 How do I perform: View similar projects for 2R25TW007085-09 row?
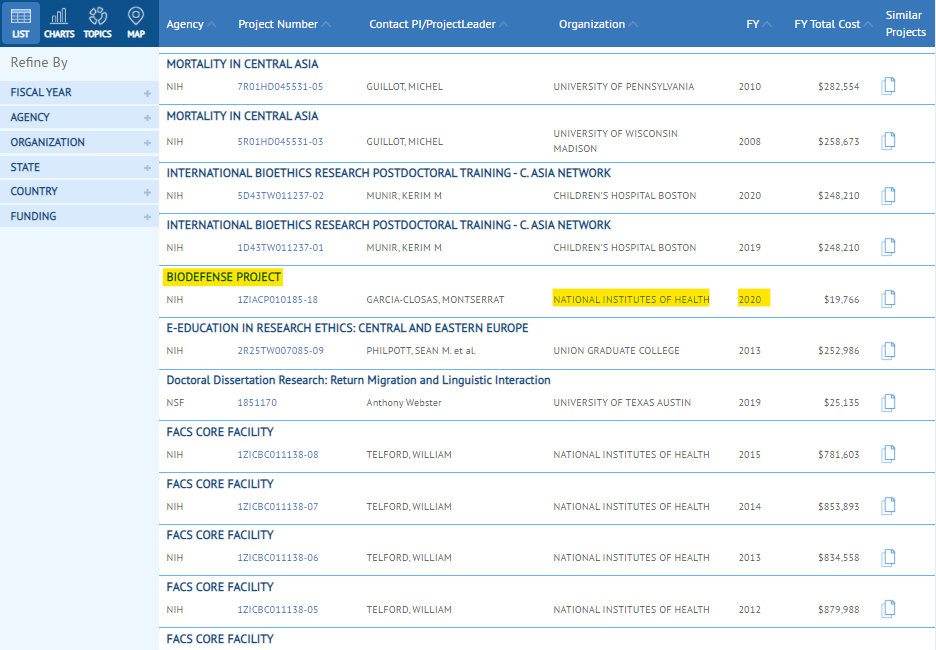tap(888, 350)
